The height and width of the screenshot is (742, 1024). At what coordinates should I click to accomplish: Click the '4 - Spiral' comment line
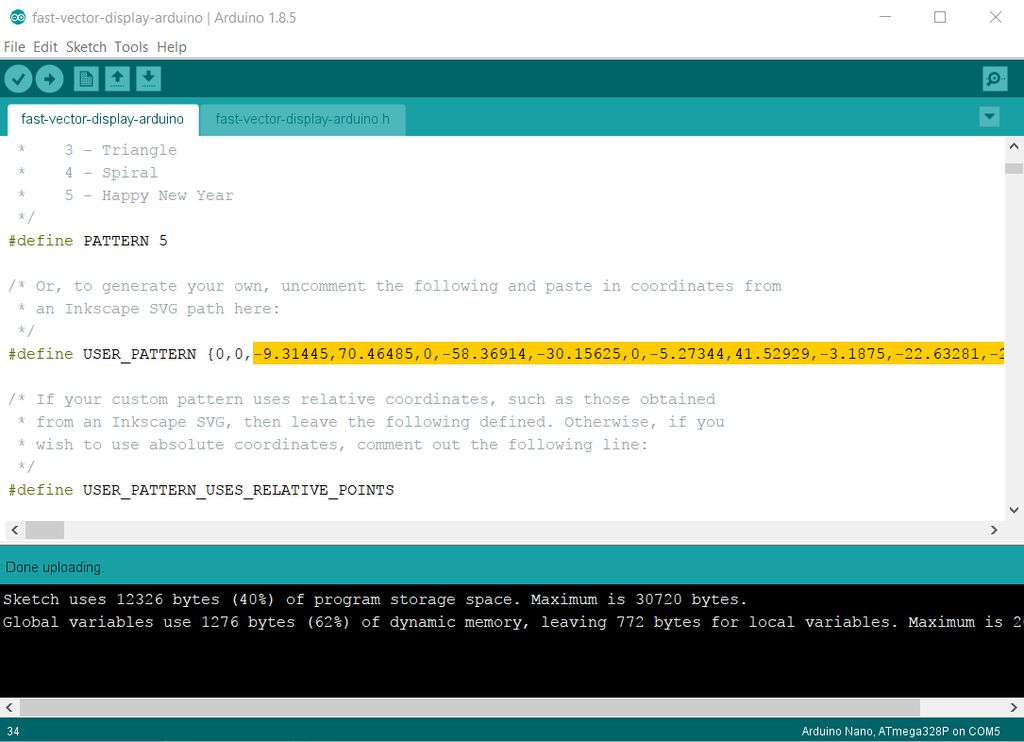pyautogui.click(x=111, y=173)
